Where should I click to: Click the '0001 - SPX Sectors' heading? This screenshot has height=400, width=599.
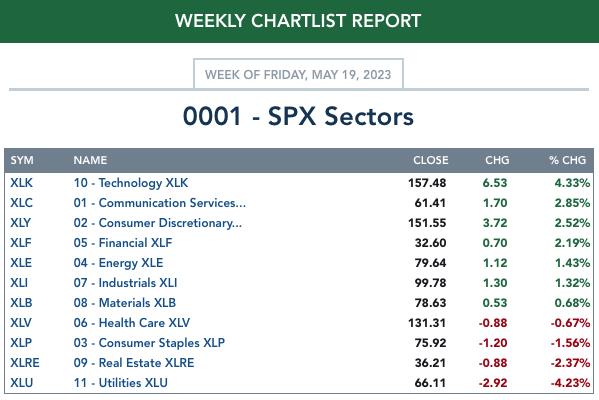click(x=298, y=116)
